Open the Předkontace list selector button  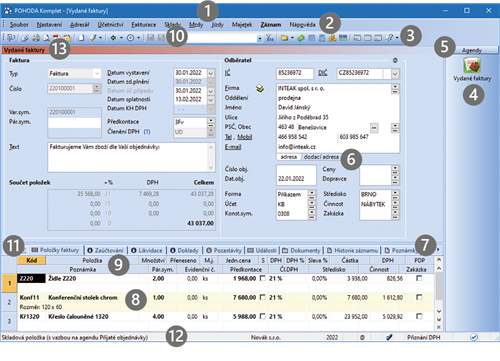pyautogui.click(x=211, y=122)
